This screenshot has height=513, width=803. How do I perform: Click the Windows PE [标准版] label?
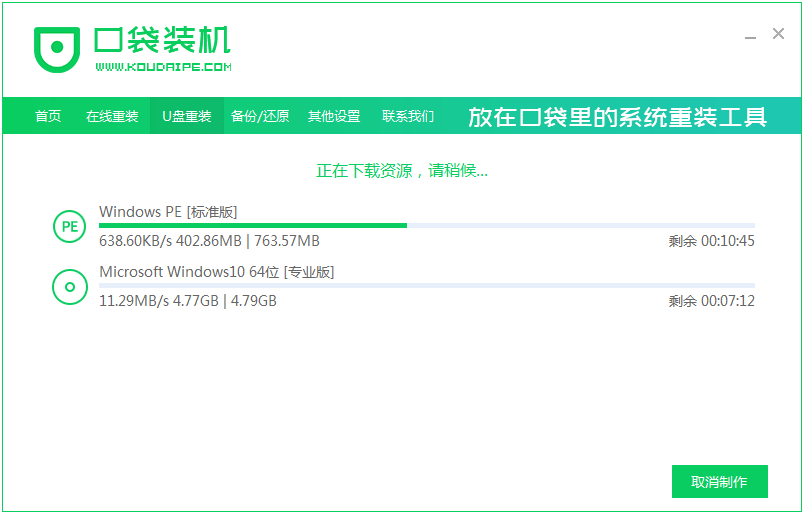[x=168, y=211]
